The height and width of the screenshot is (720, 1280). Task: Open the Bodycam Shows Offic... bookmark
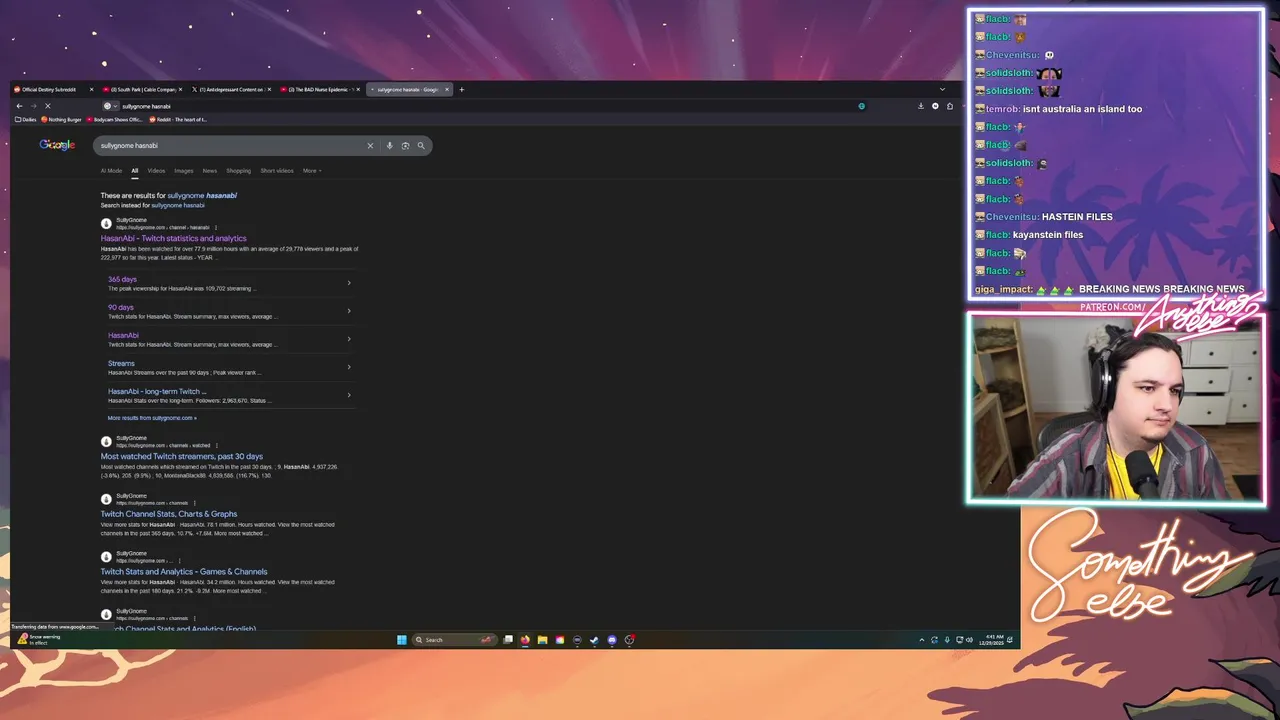click(115, 120)
